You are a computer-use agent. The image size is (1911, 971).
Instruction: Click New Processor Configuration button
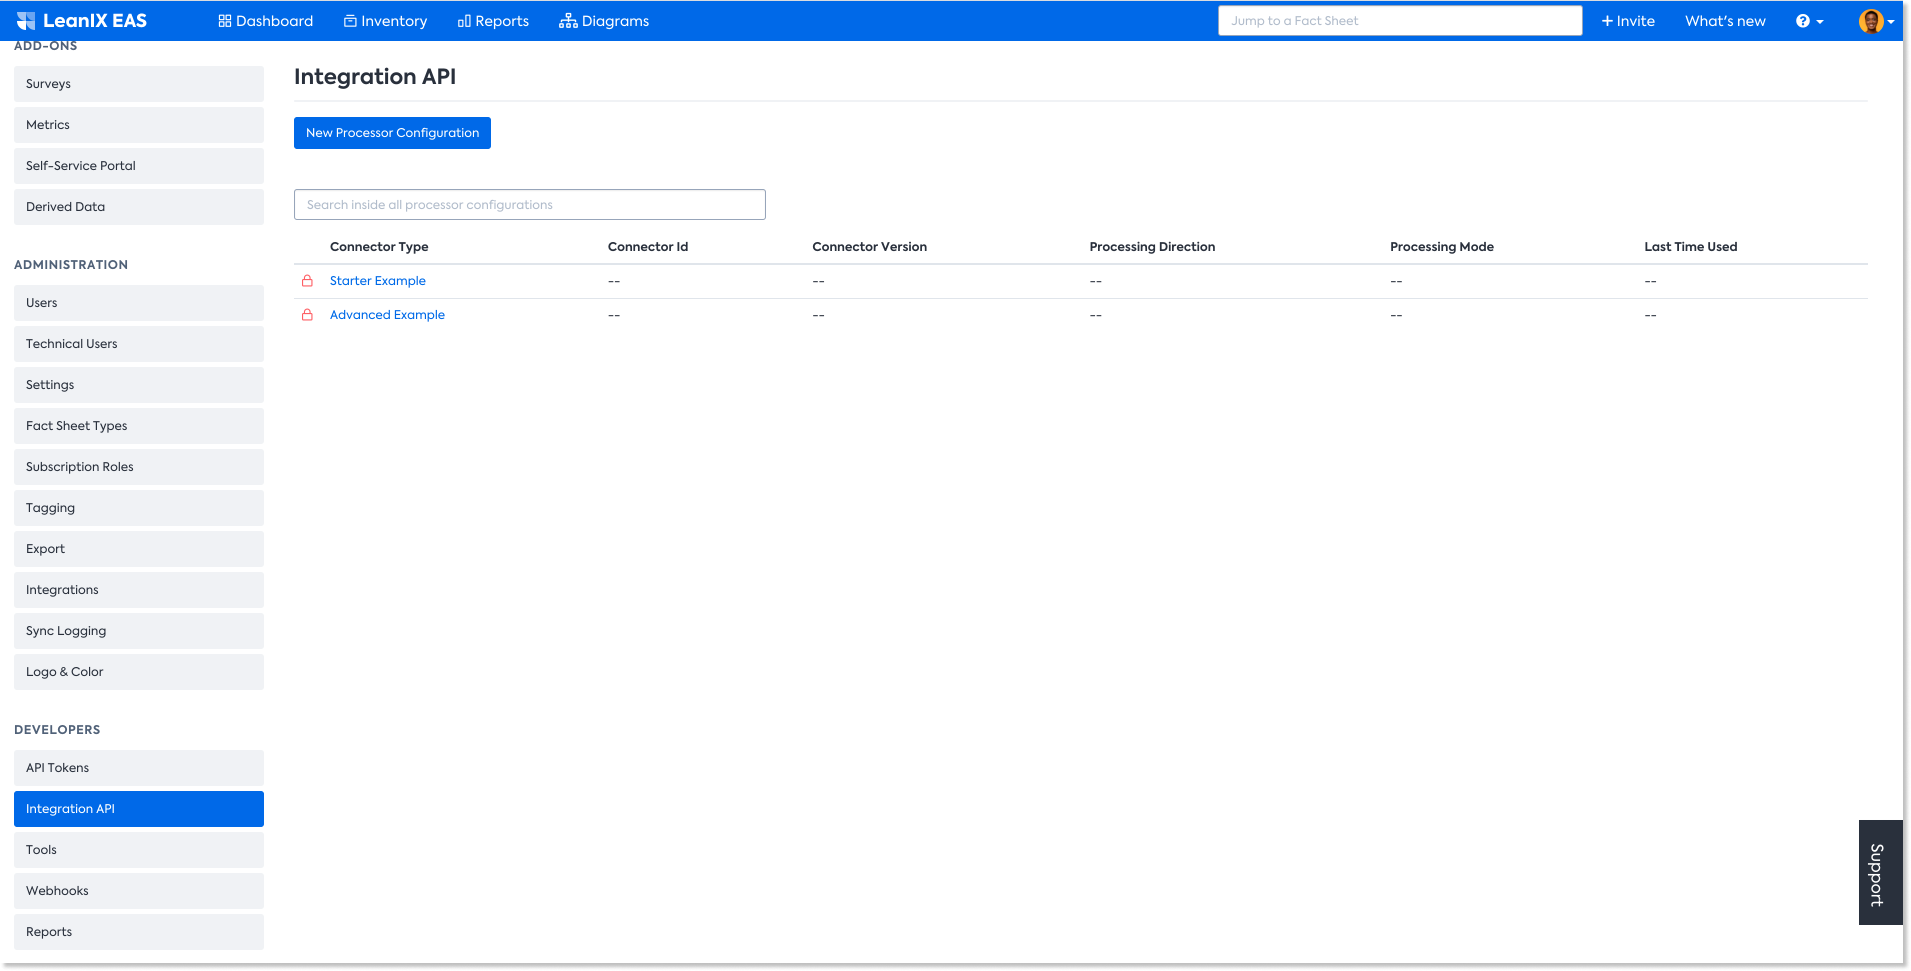[x=392, y=133]
